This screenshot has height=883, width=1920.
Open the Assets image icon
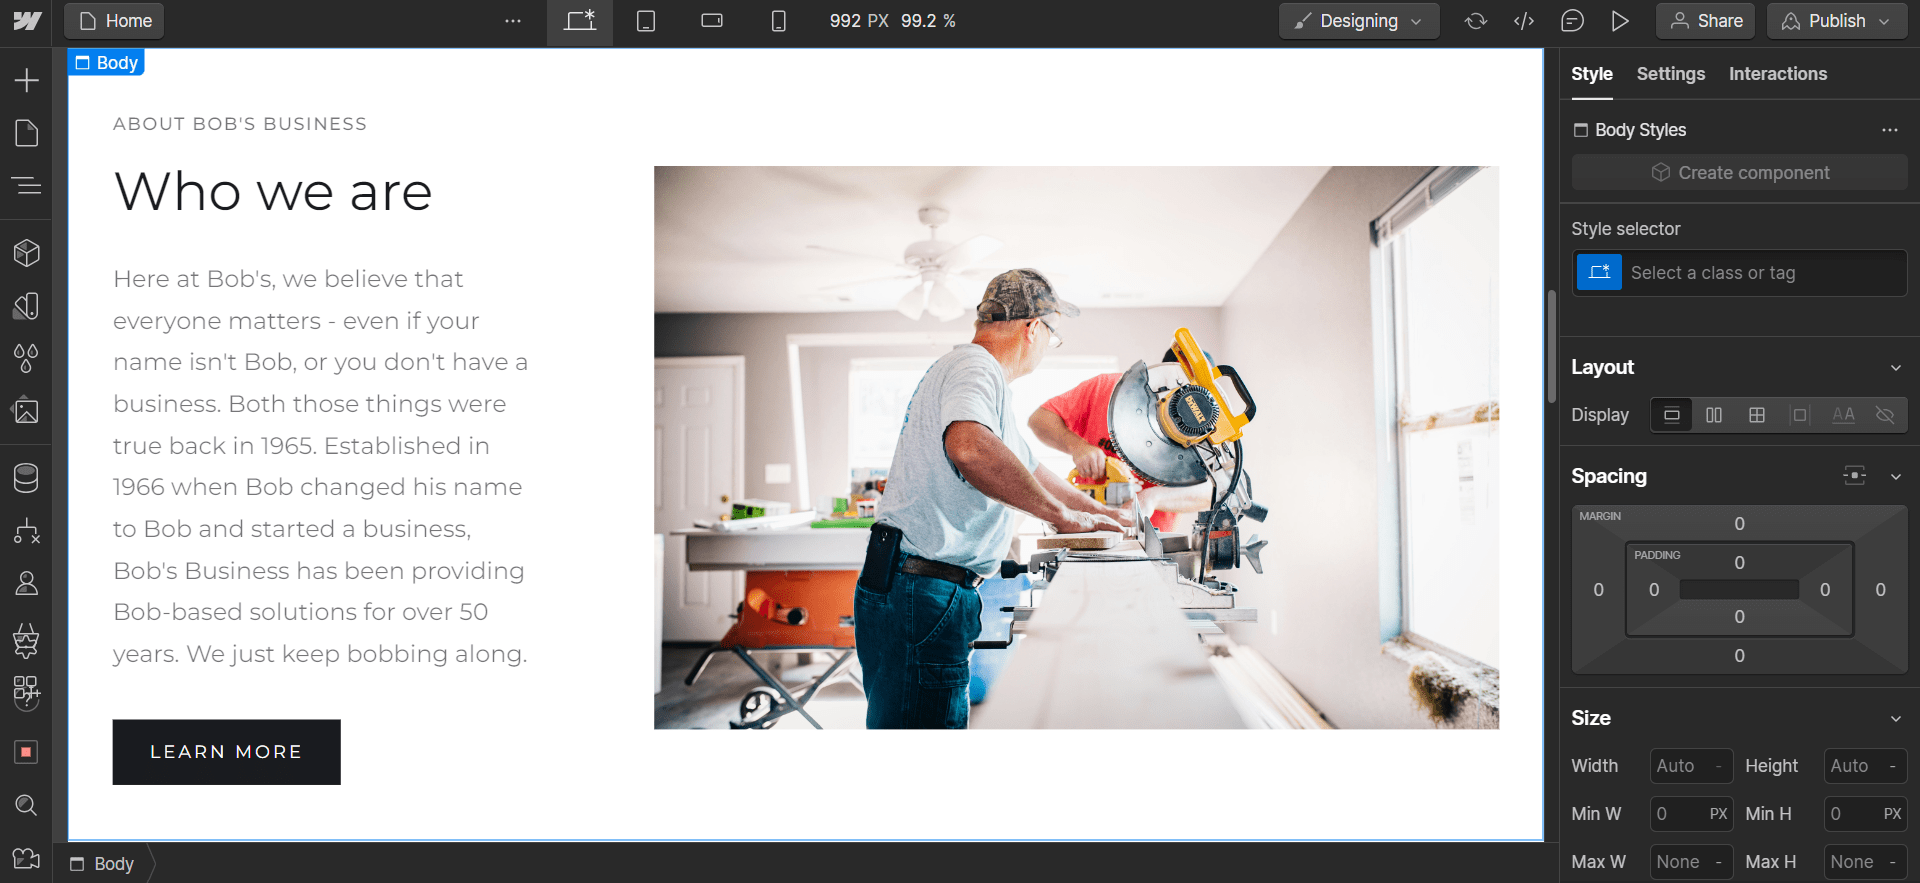click(27, 411)
